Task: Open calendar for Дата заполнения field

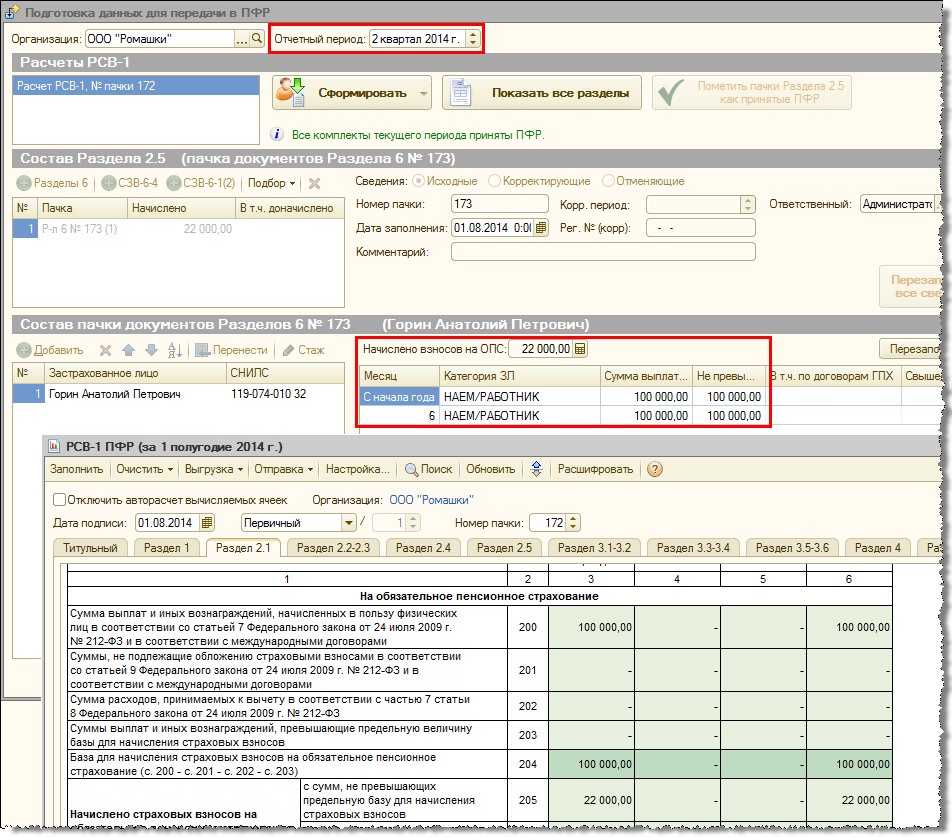Action: pos(541,227)
